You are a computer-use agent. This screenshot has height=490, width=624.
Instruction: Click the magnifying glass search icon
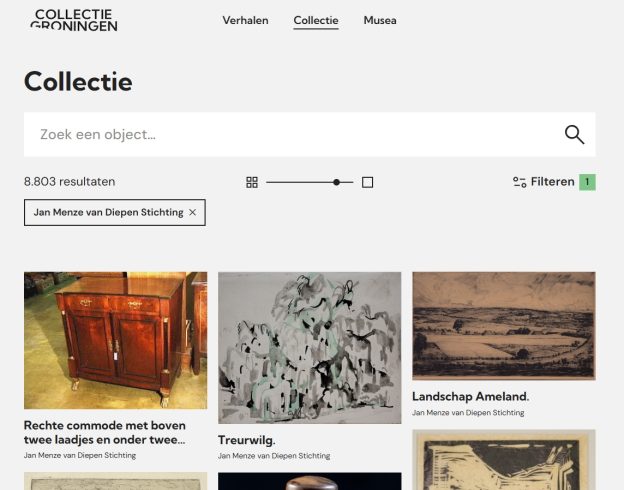574,135
